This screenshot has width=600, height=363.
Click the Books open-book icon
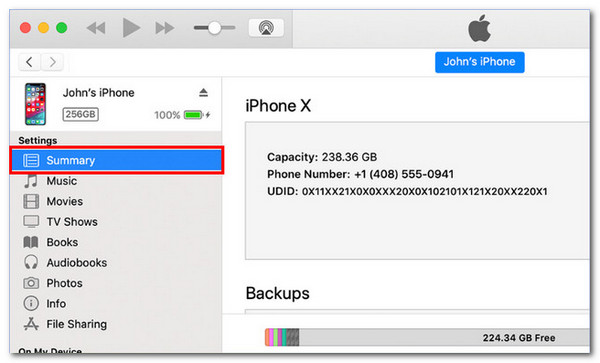(x=31, y=242)
